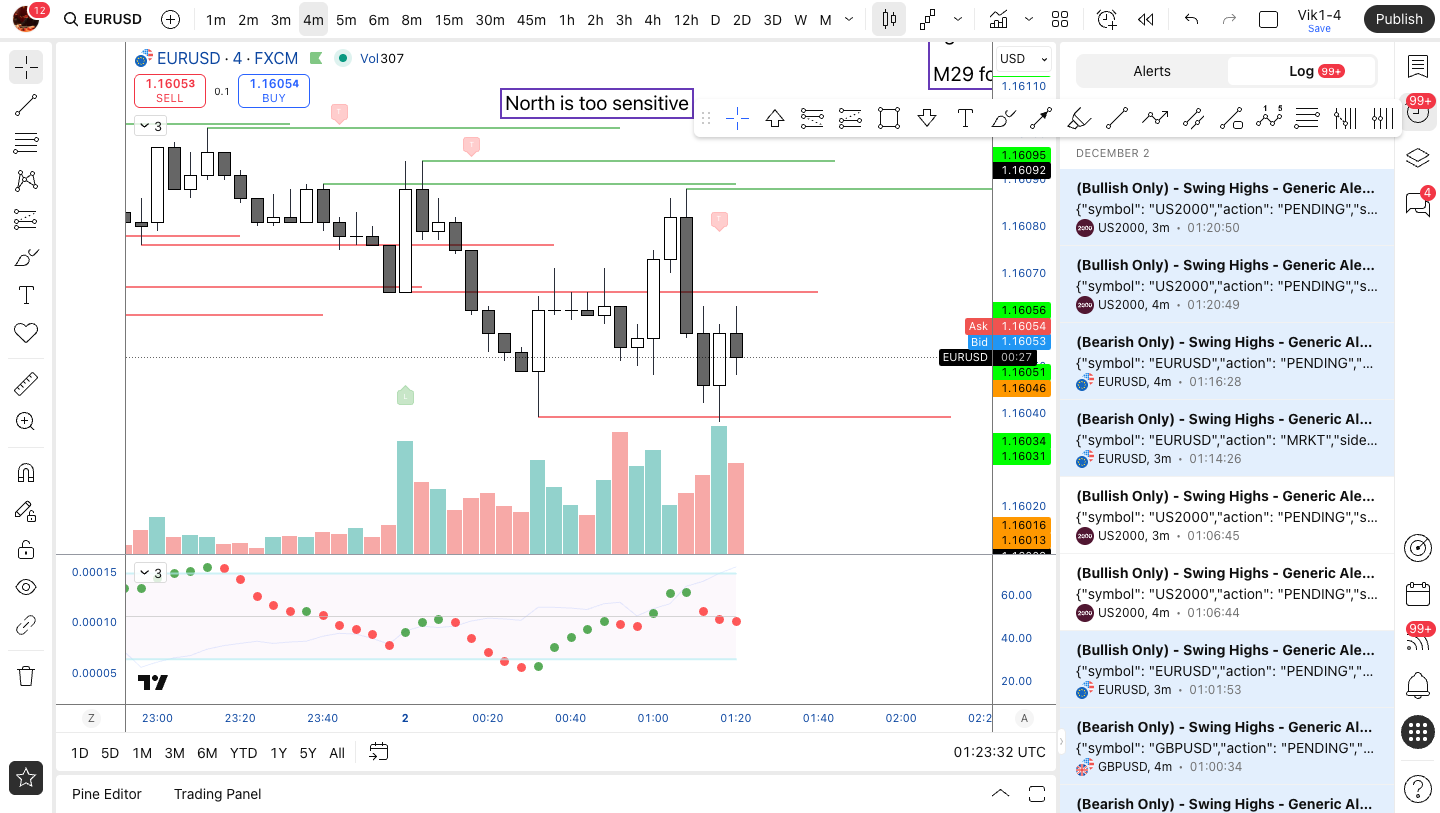Select the arrow up marker favorite tool
This screenshot has height=813, width=1440.
tap(775, 119)
